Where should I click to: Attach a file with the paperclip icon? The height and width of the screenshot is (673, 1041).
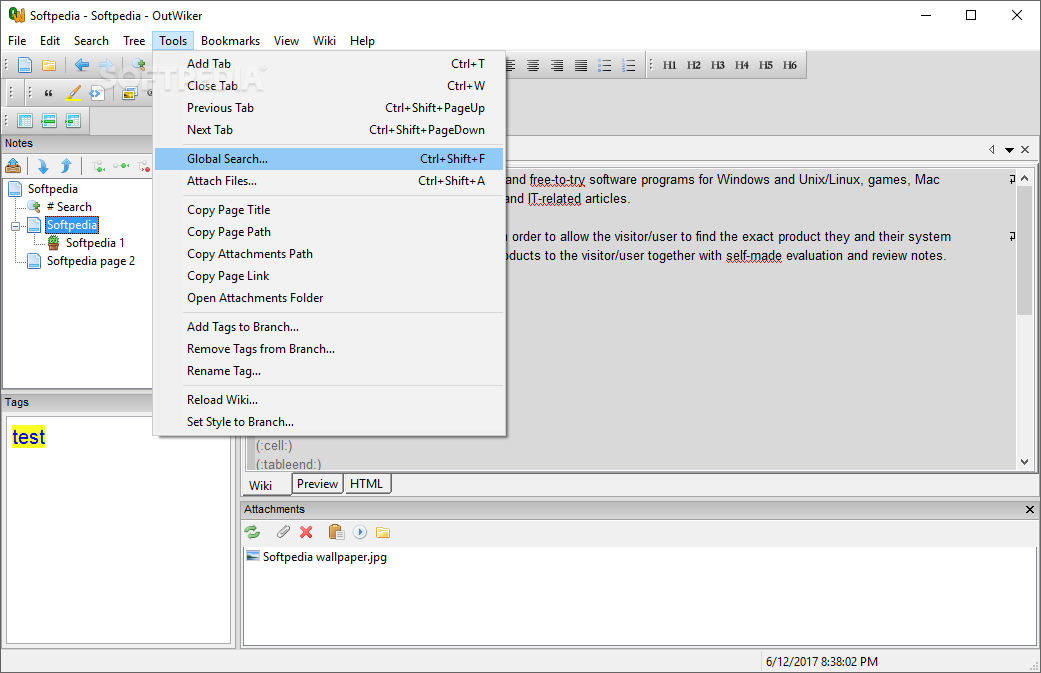coord(283,532)
